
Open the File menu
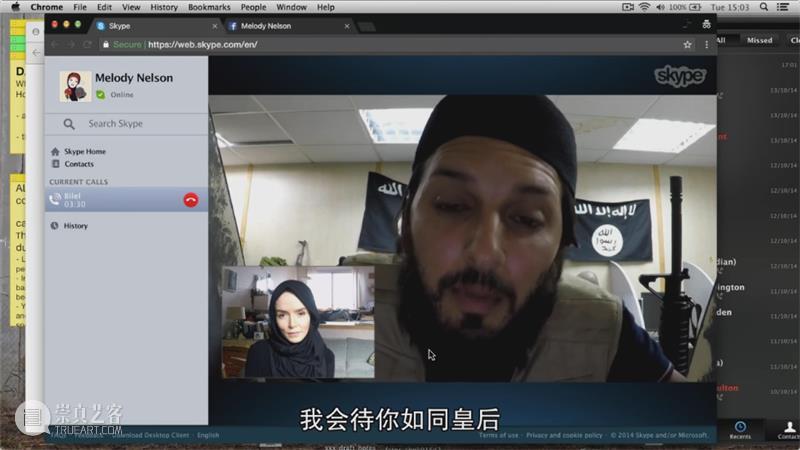point(80,7)
